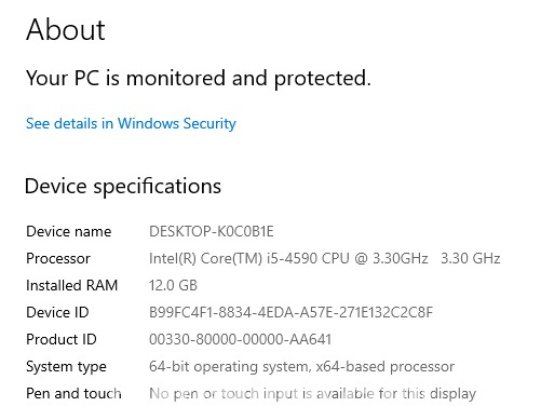
Task: Click the x64-based processor text
Action: [x=385, y=367]
